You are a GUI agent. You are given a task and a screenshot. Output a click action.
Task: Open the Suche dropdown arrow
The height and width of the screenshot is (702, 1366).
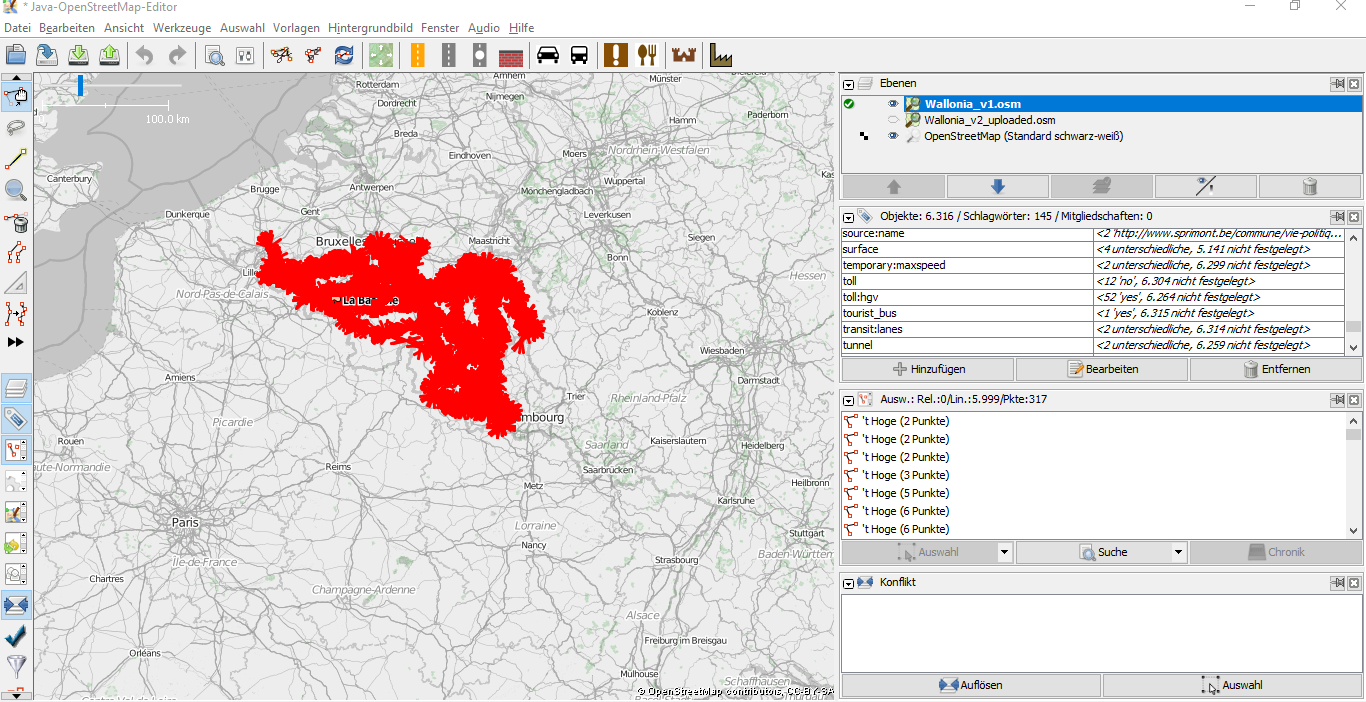click(x=1178, y=552)
